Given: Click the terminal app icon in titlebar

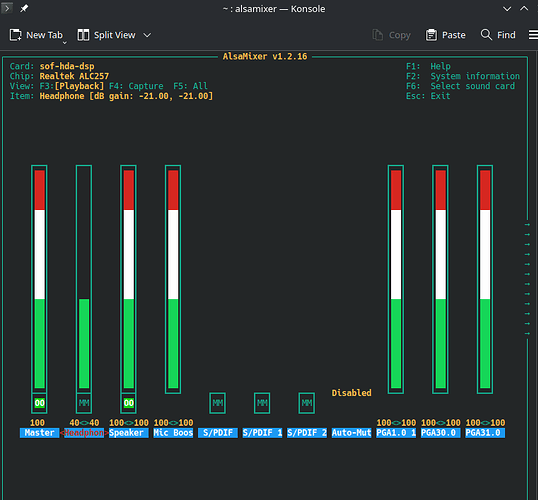Looking at the screenshot, I should 7,8.
